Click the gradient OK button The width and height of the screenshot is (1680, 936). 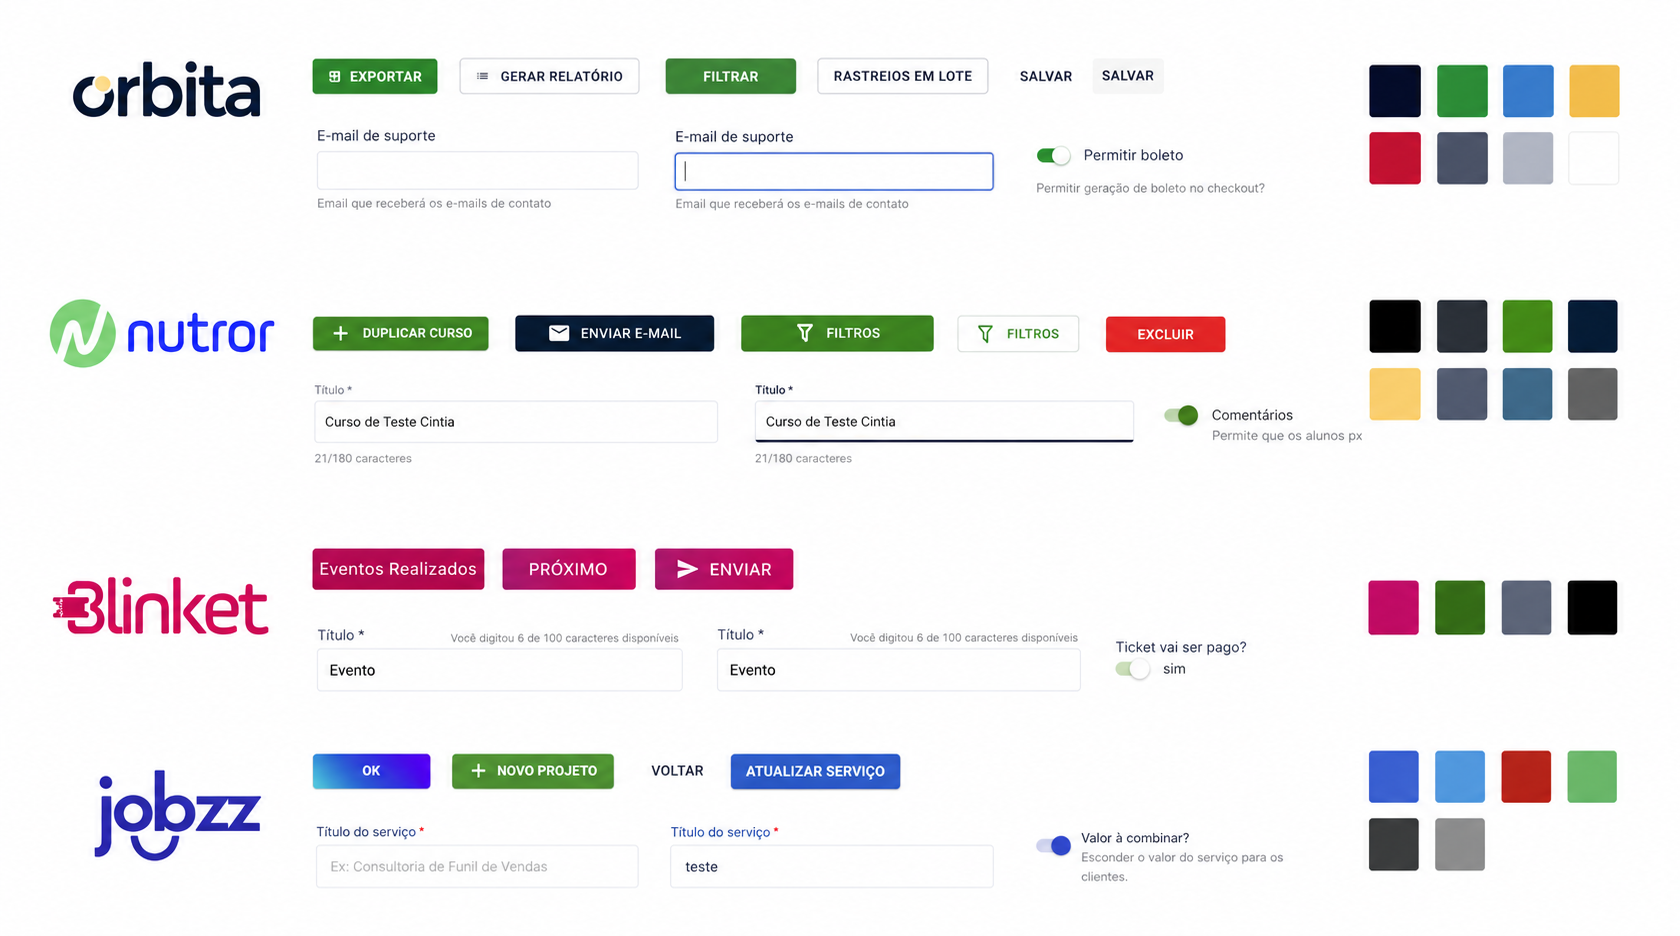[371, 771]
